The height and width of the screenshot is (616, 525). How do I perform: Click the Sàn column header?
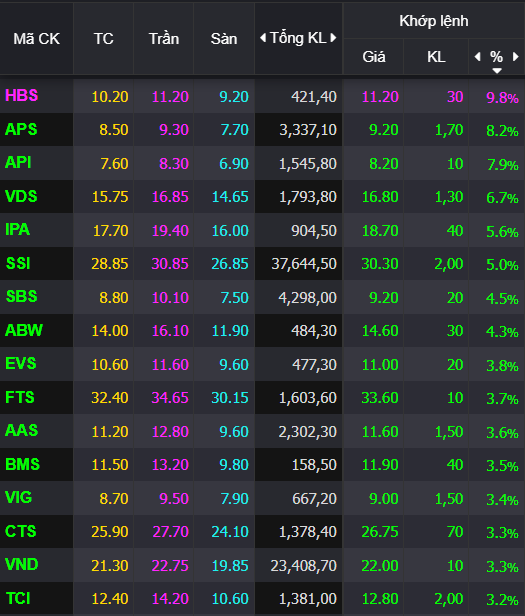click(224, 38)
